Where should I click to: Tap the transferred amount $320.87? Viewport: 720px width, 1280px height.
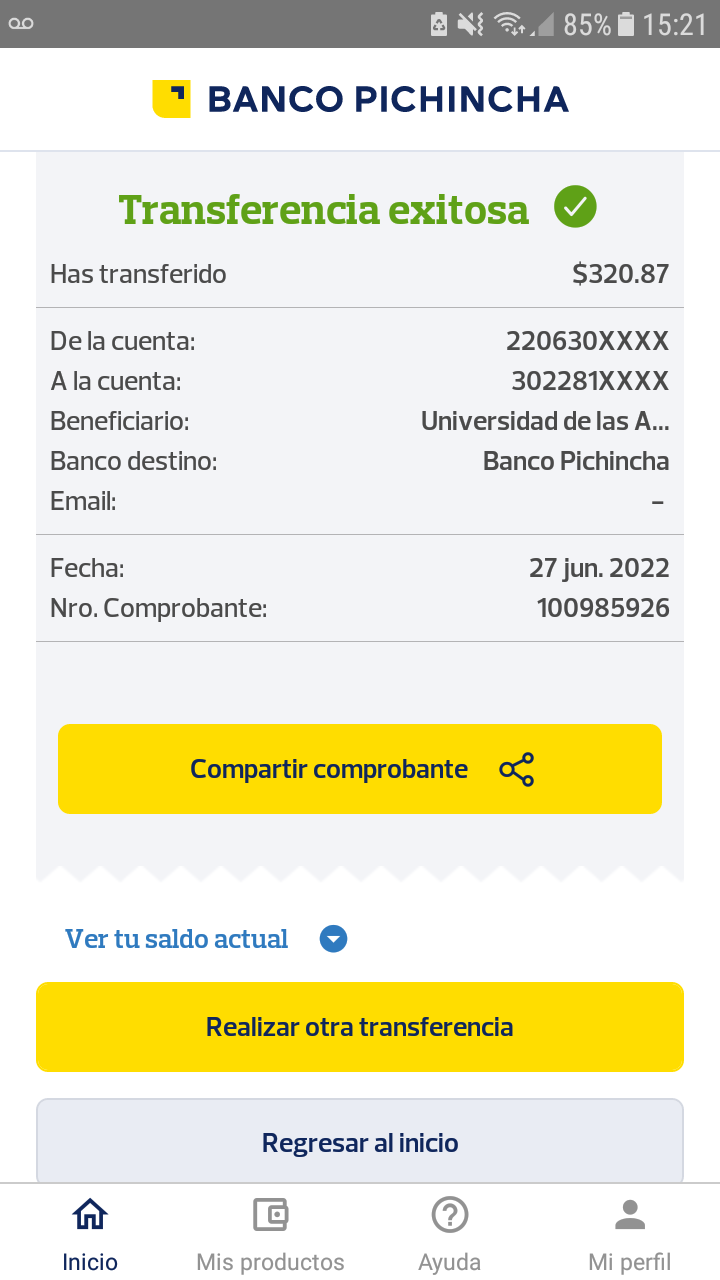pos(620,274)
